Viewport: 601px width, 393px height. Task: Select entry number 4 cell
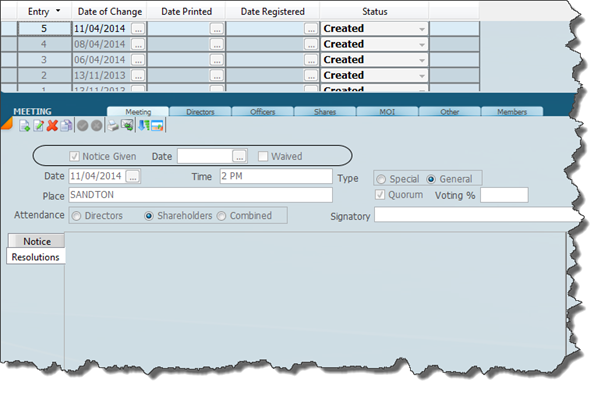click(44, 44)
